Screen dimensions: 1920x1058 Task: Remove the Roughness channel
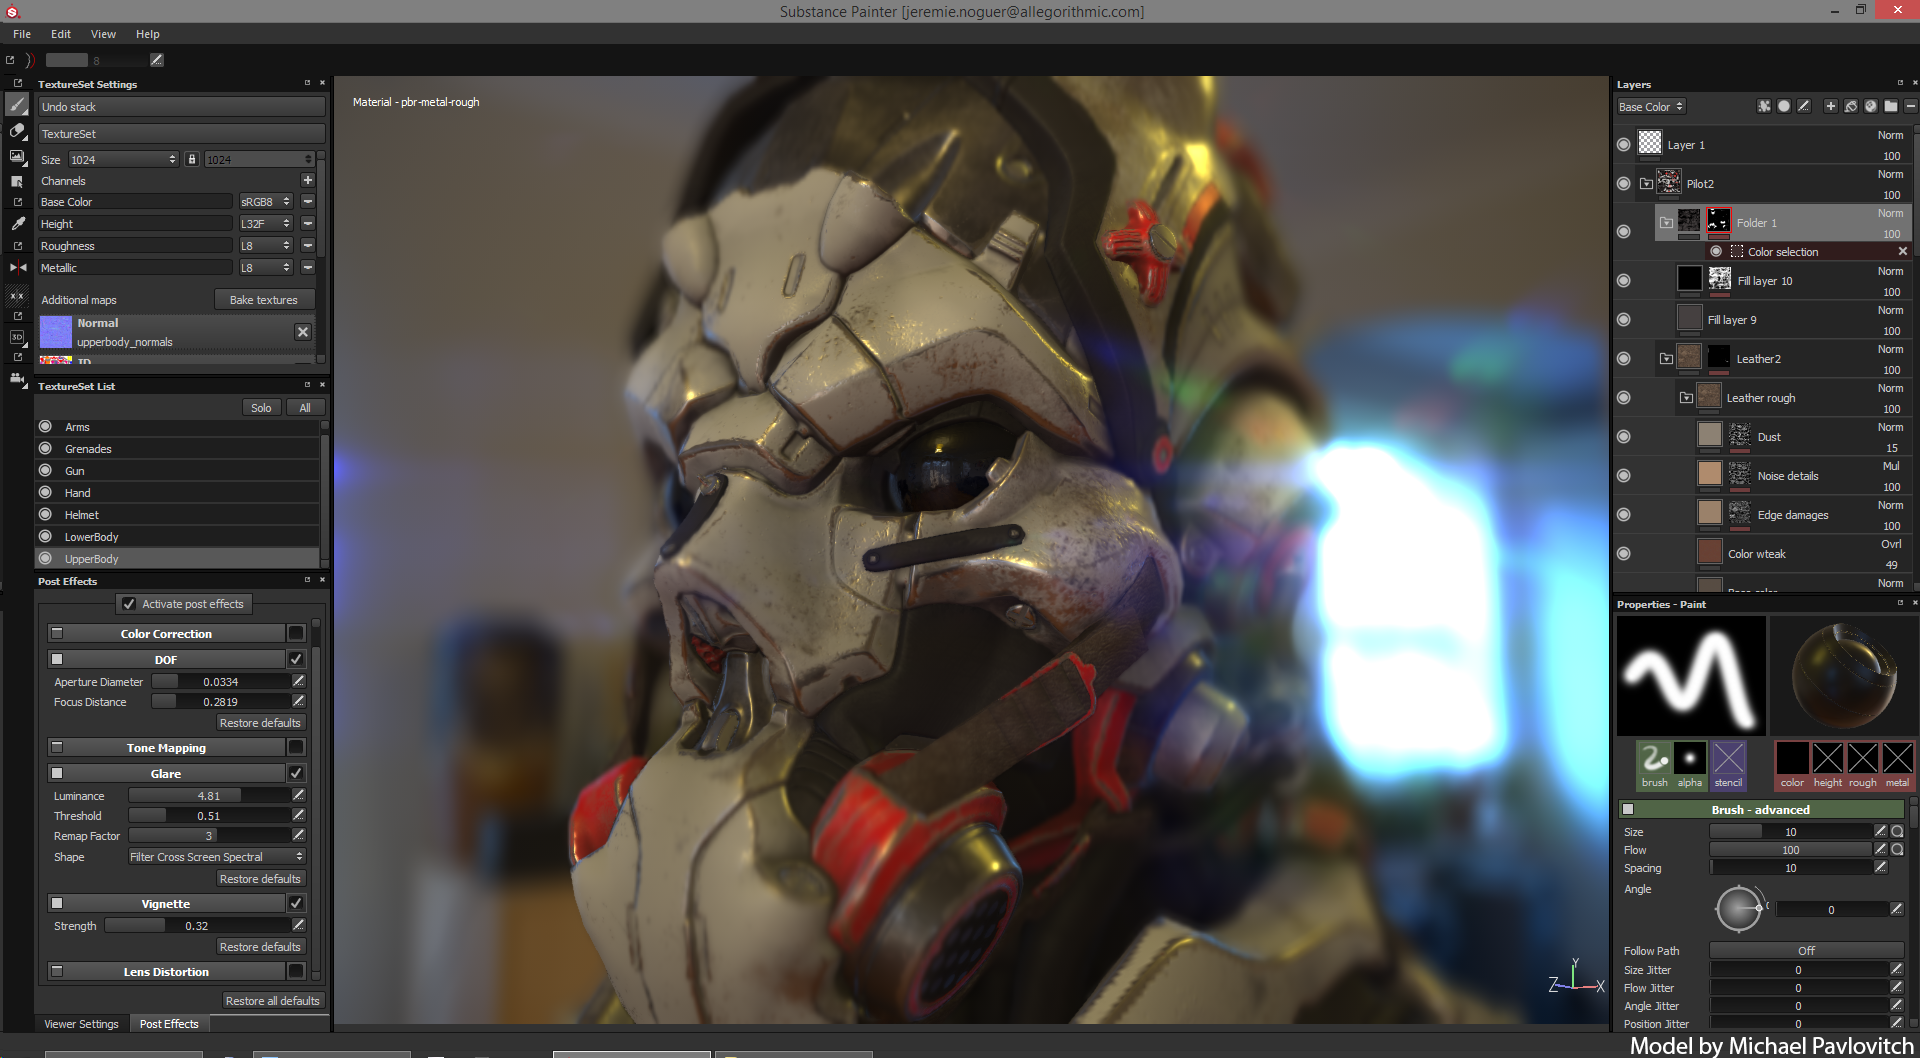(x=308, y=245)
